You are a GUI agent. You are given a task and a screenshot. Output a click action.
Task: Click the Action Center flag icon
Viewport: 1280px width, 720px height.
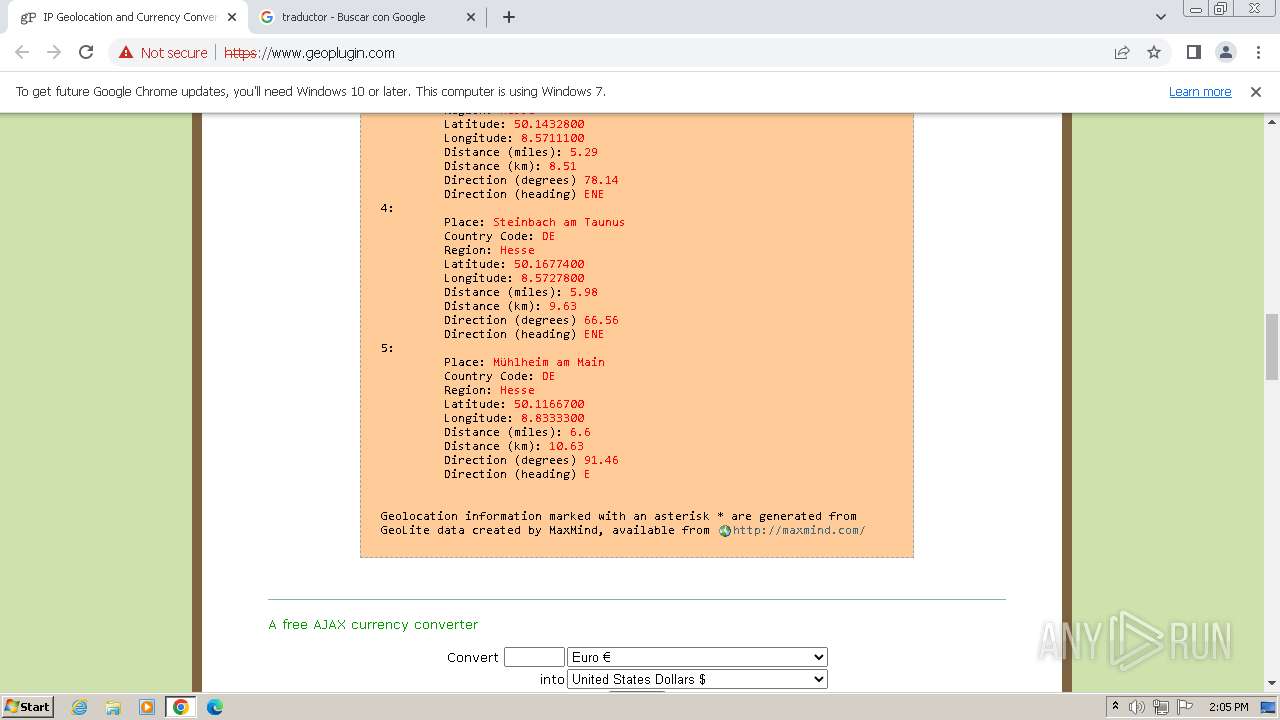1185,707
